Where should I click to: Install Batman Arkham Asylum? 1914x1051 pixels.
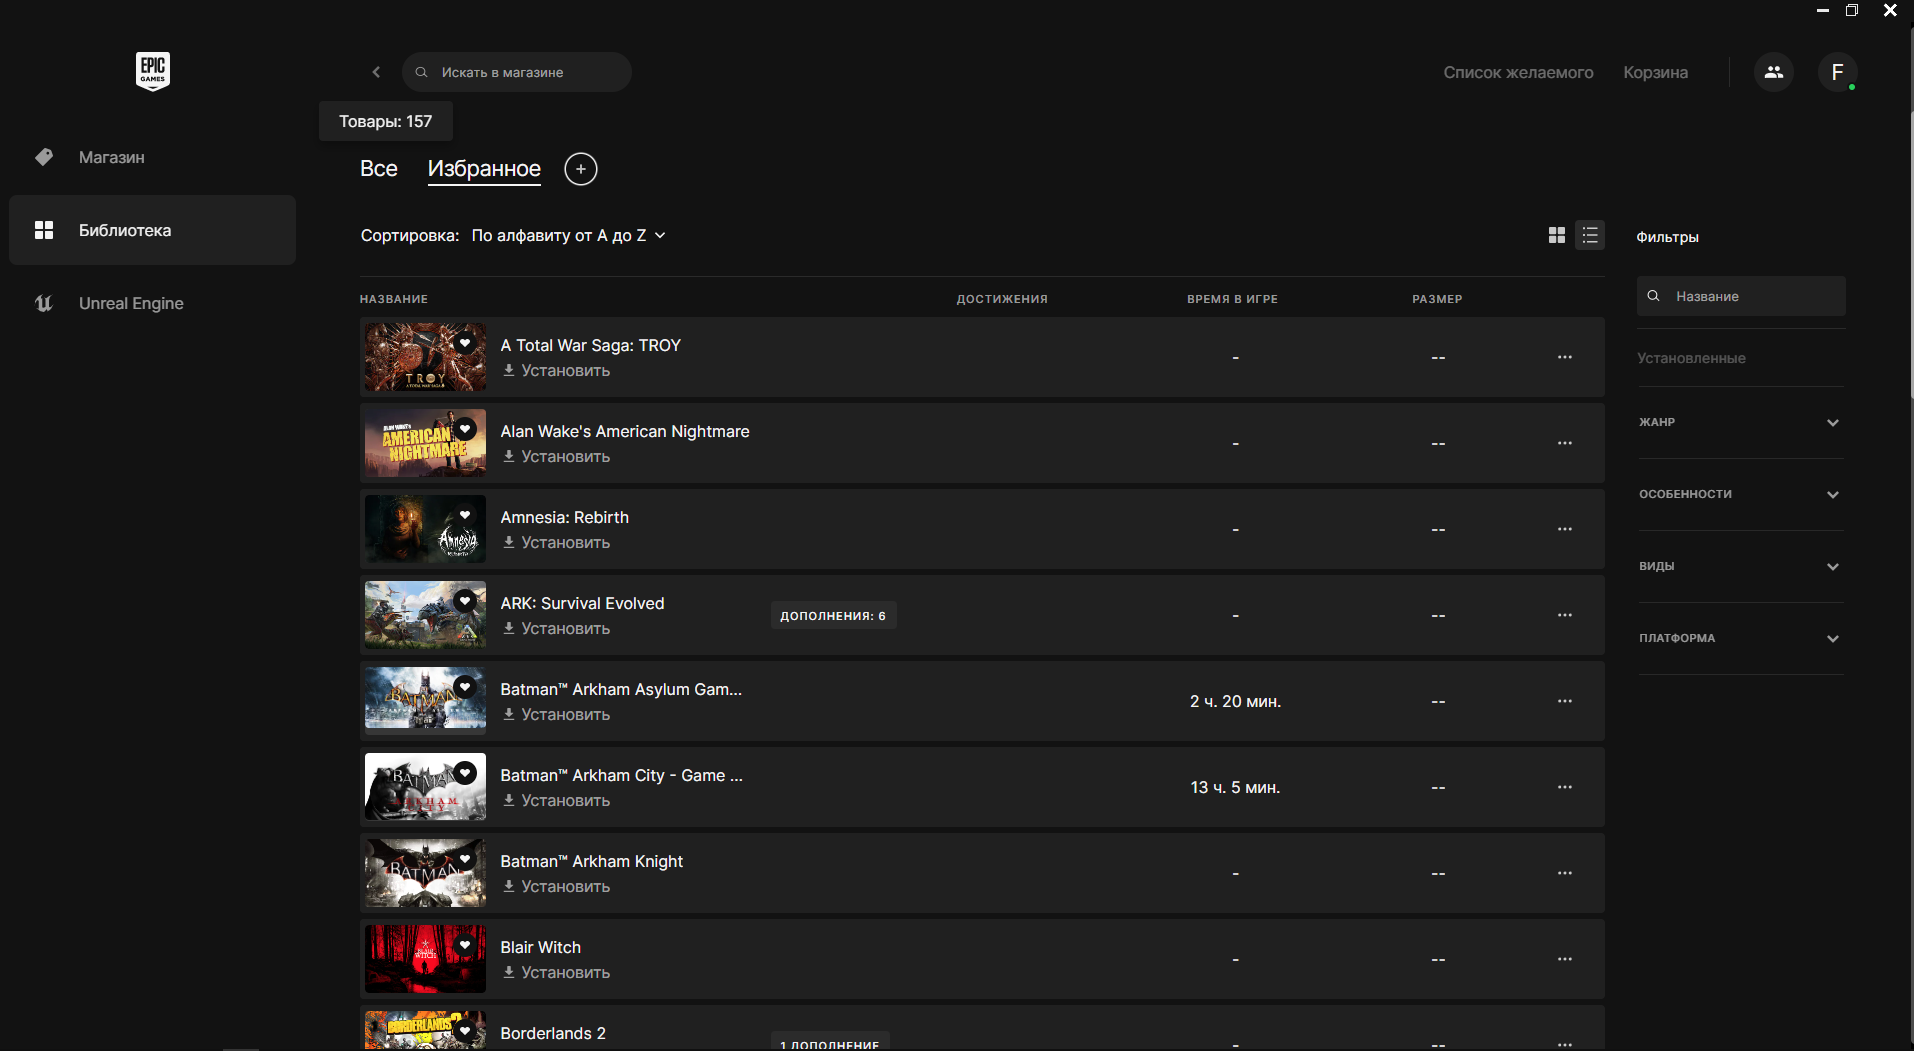pyautogui.click(x=556, y=715)
